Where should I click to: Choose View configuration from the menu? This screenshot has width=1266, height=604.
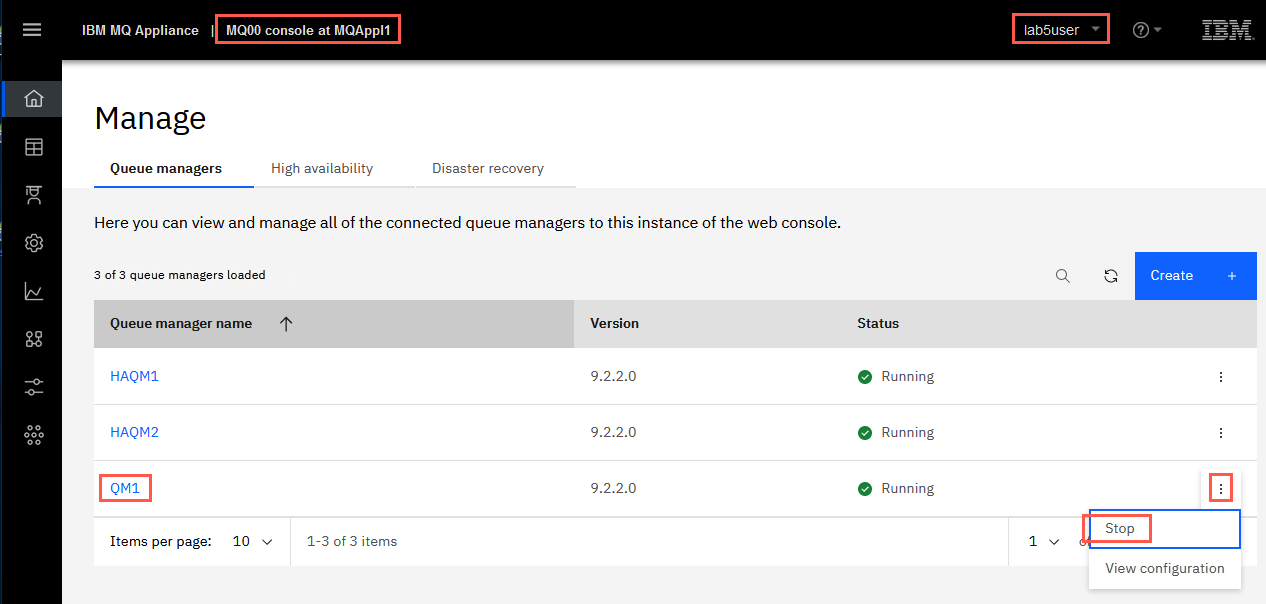coord(1164,568)
